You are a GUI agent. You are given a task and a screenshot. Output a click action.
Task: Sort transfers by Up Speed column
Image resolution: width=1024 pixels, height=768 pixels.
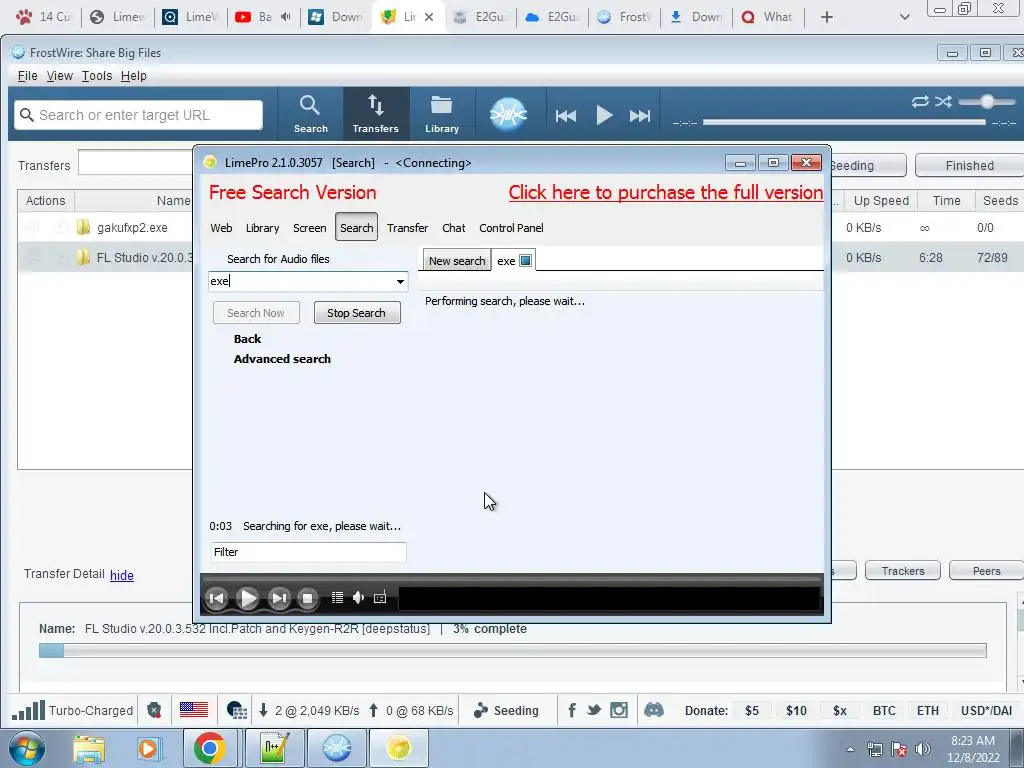tap(881, 200)
